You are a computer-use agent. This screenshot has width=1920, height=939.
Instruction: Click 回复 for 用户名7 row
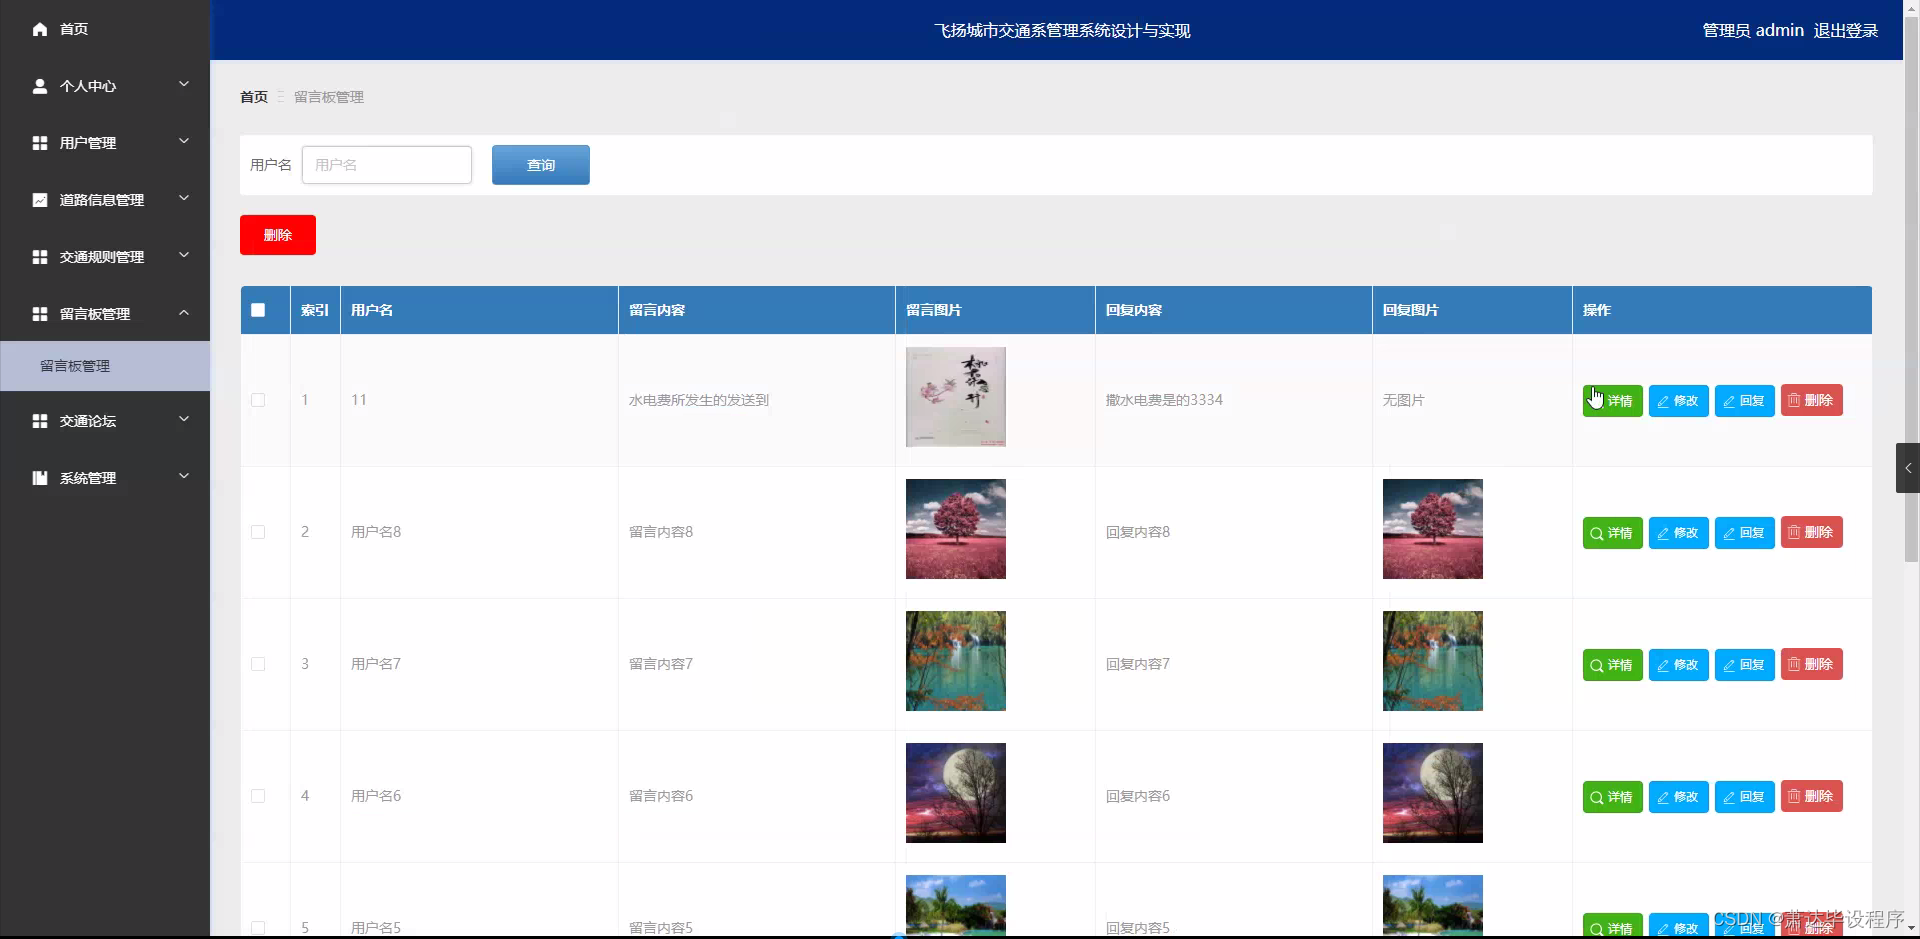click(1745, 665)
